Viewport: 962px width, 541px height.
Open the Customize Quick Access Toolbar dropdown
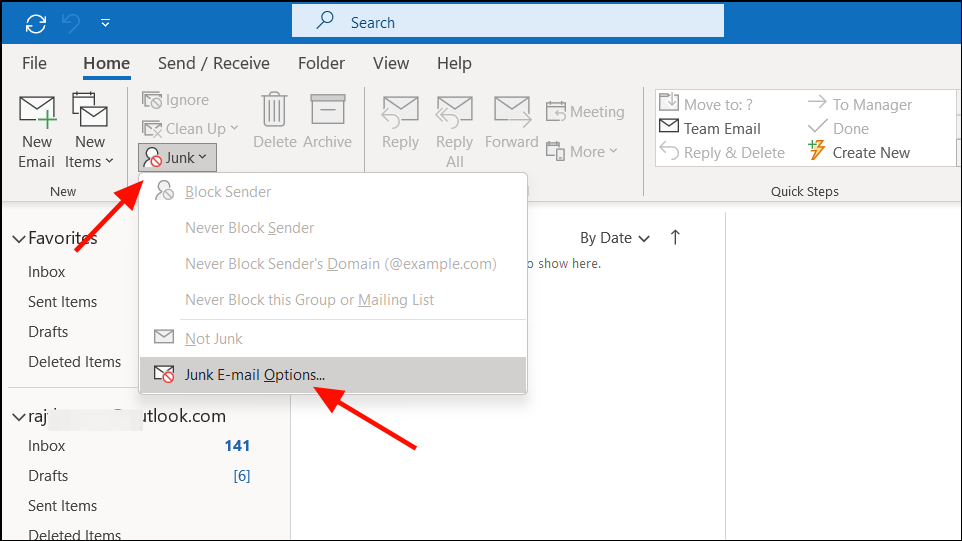click(106, 23)
